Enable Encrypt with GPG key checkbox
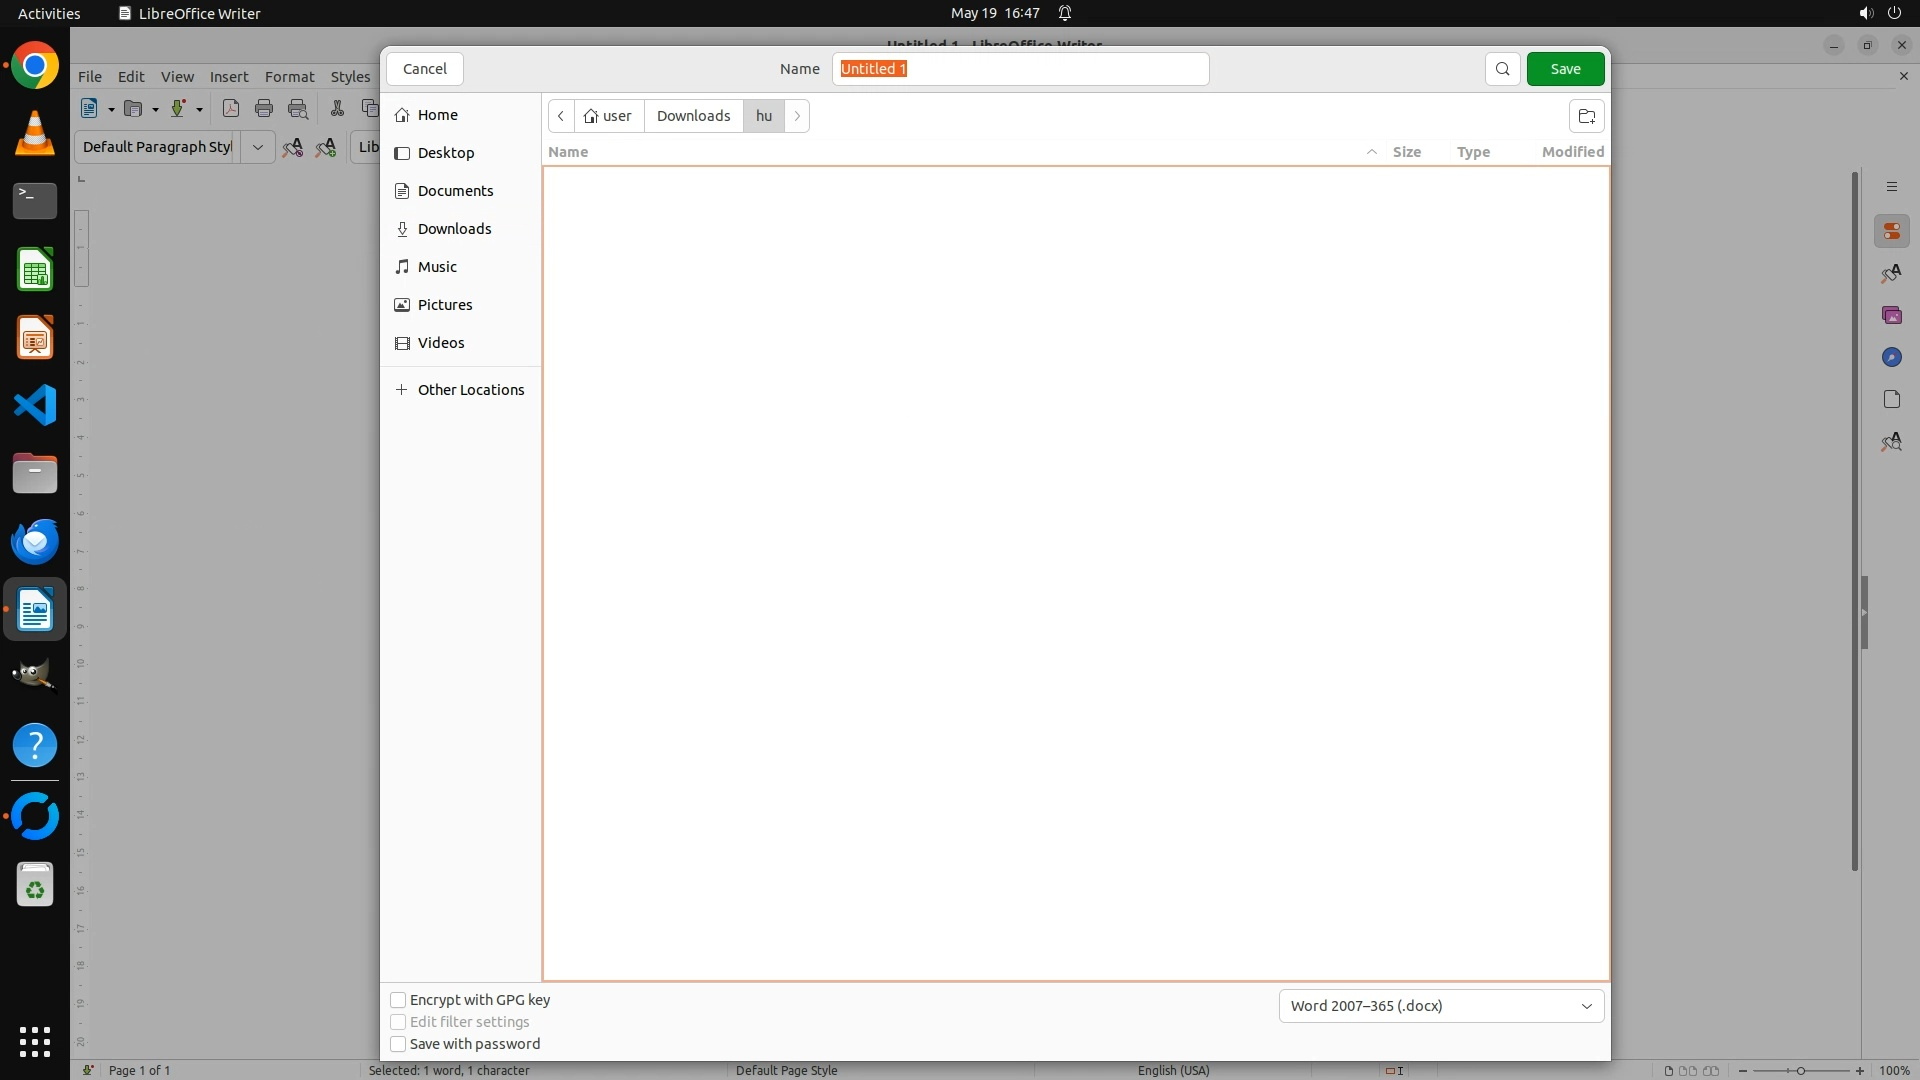Image resolution: width=1920 pixels, height=1080 pixels. click(x=398, y=1000)
